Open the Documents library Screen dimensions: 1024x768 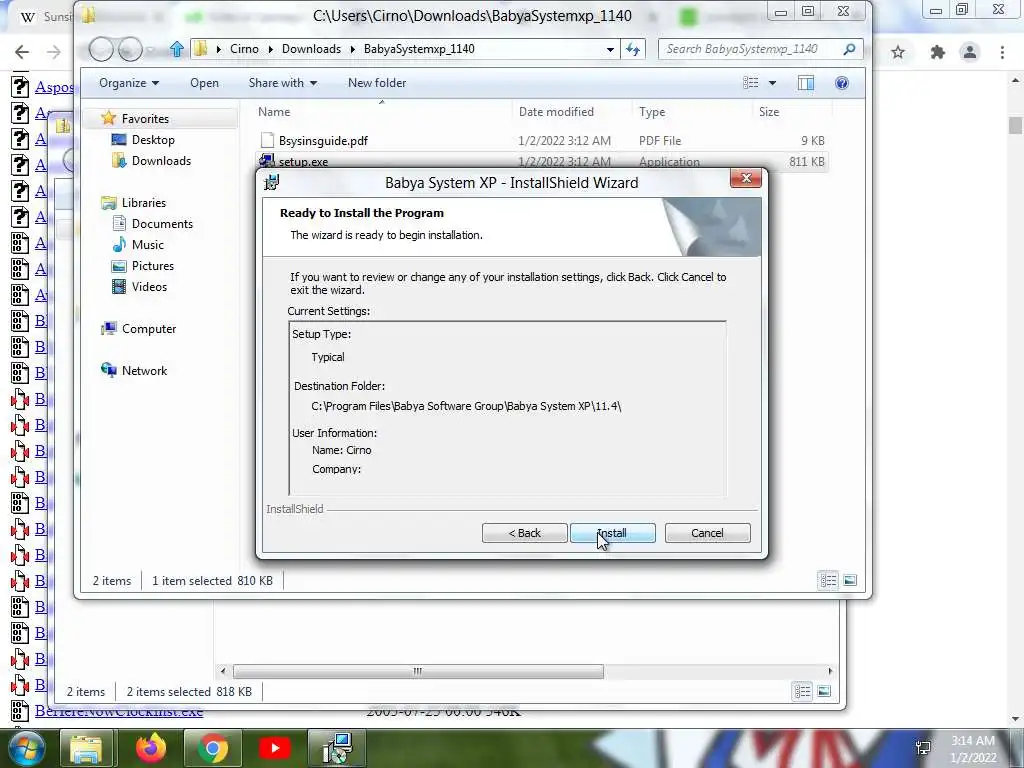pyautogui.click(x=162, y=223)
